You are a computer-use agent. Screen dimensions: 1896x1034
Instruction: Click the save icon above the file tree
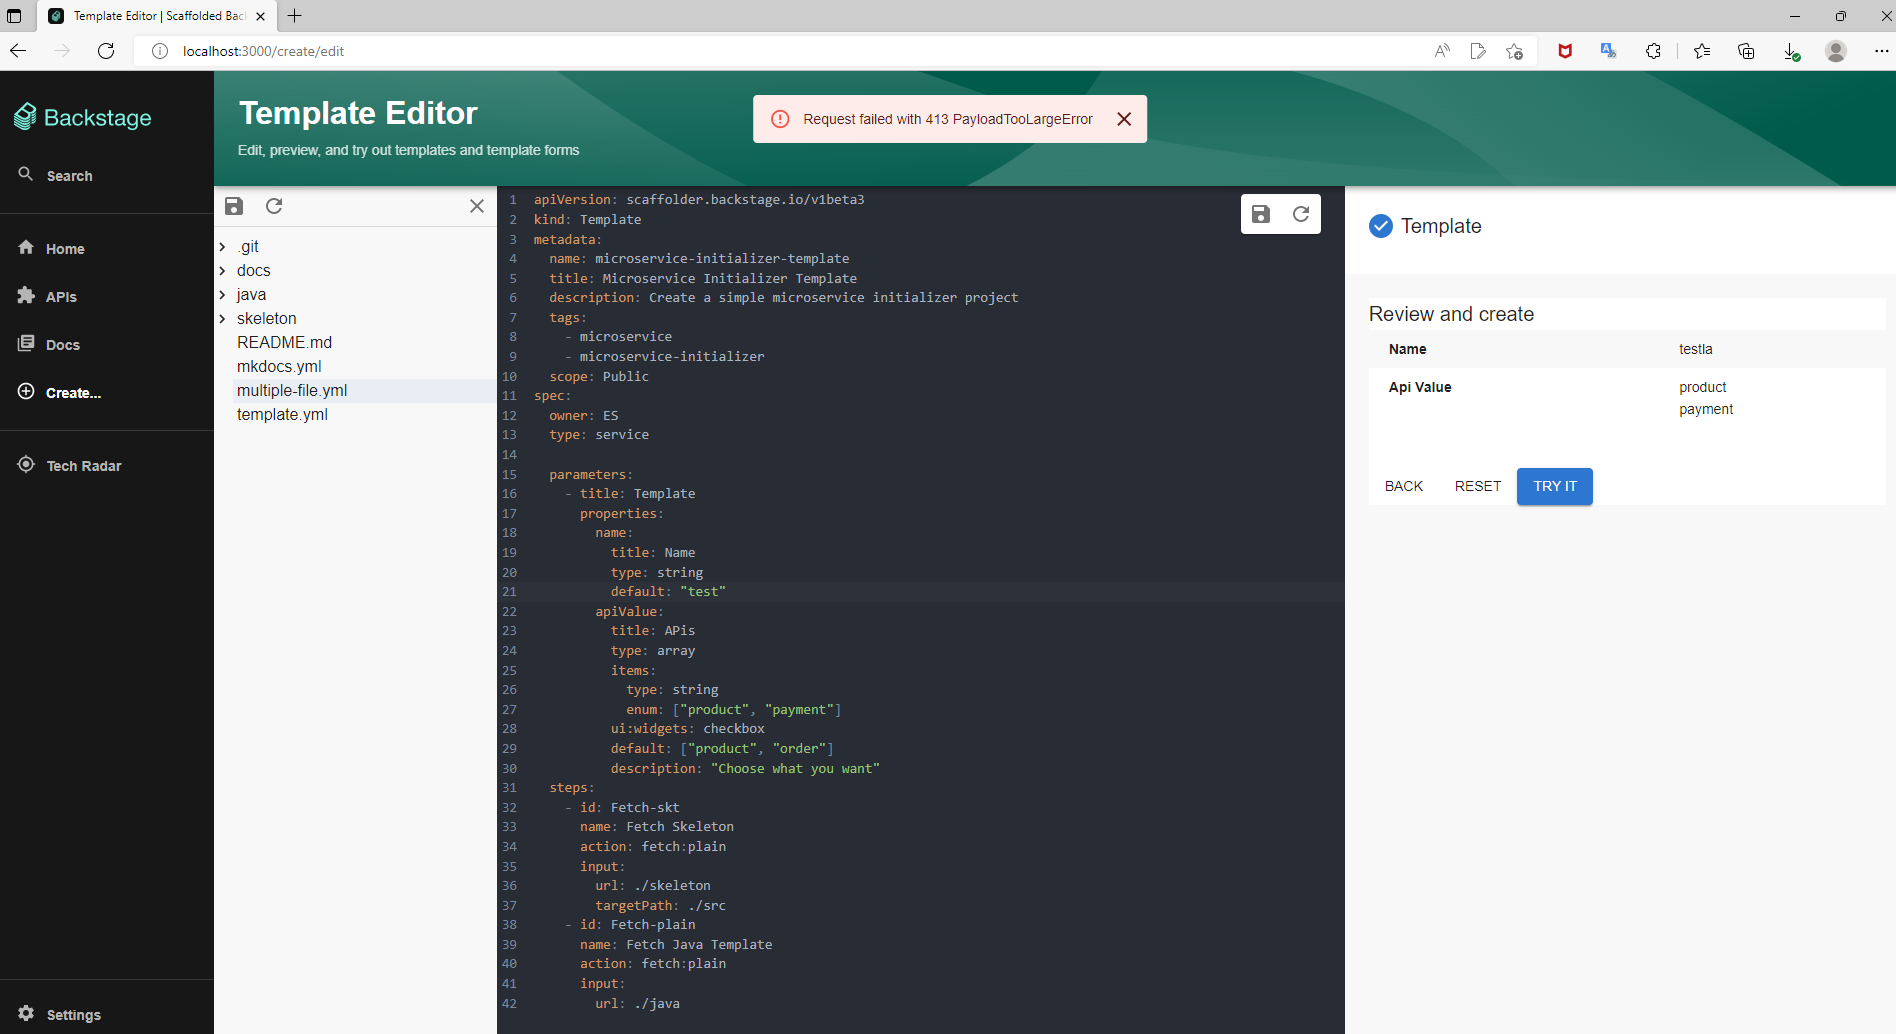(234, 206)
